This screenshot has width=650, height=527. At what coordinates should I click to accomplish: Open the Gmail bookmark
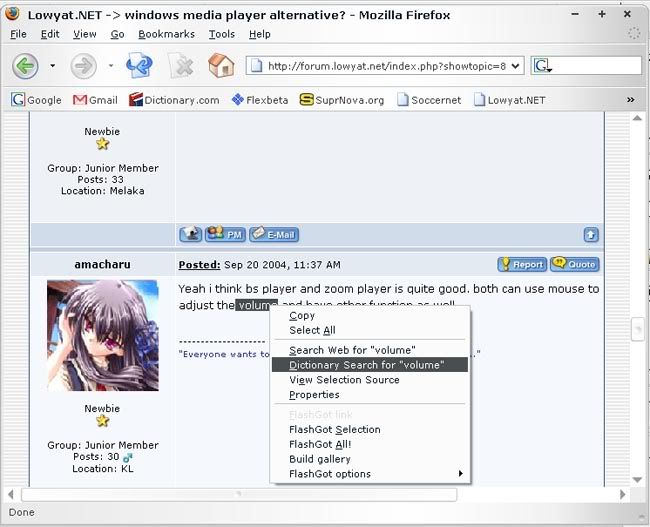[x=95, y=100]
